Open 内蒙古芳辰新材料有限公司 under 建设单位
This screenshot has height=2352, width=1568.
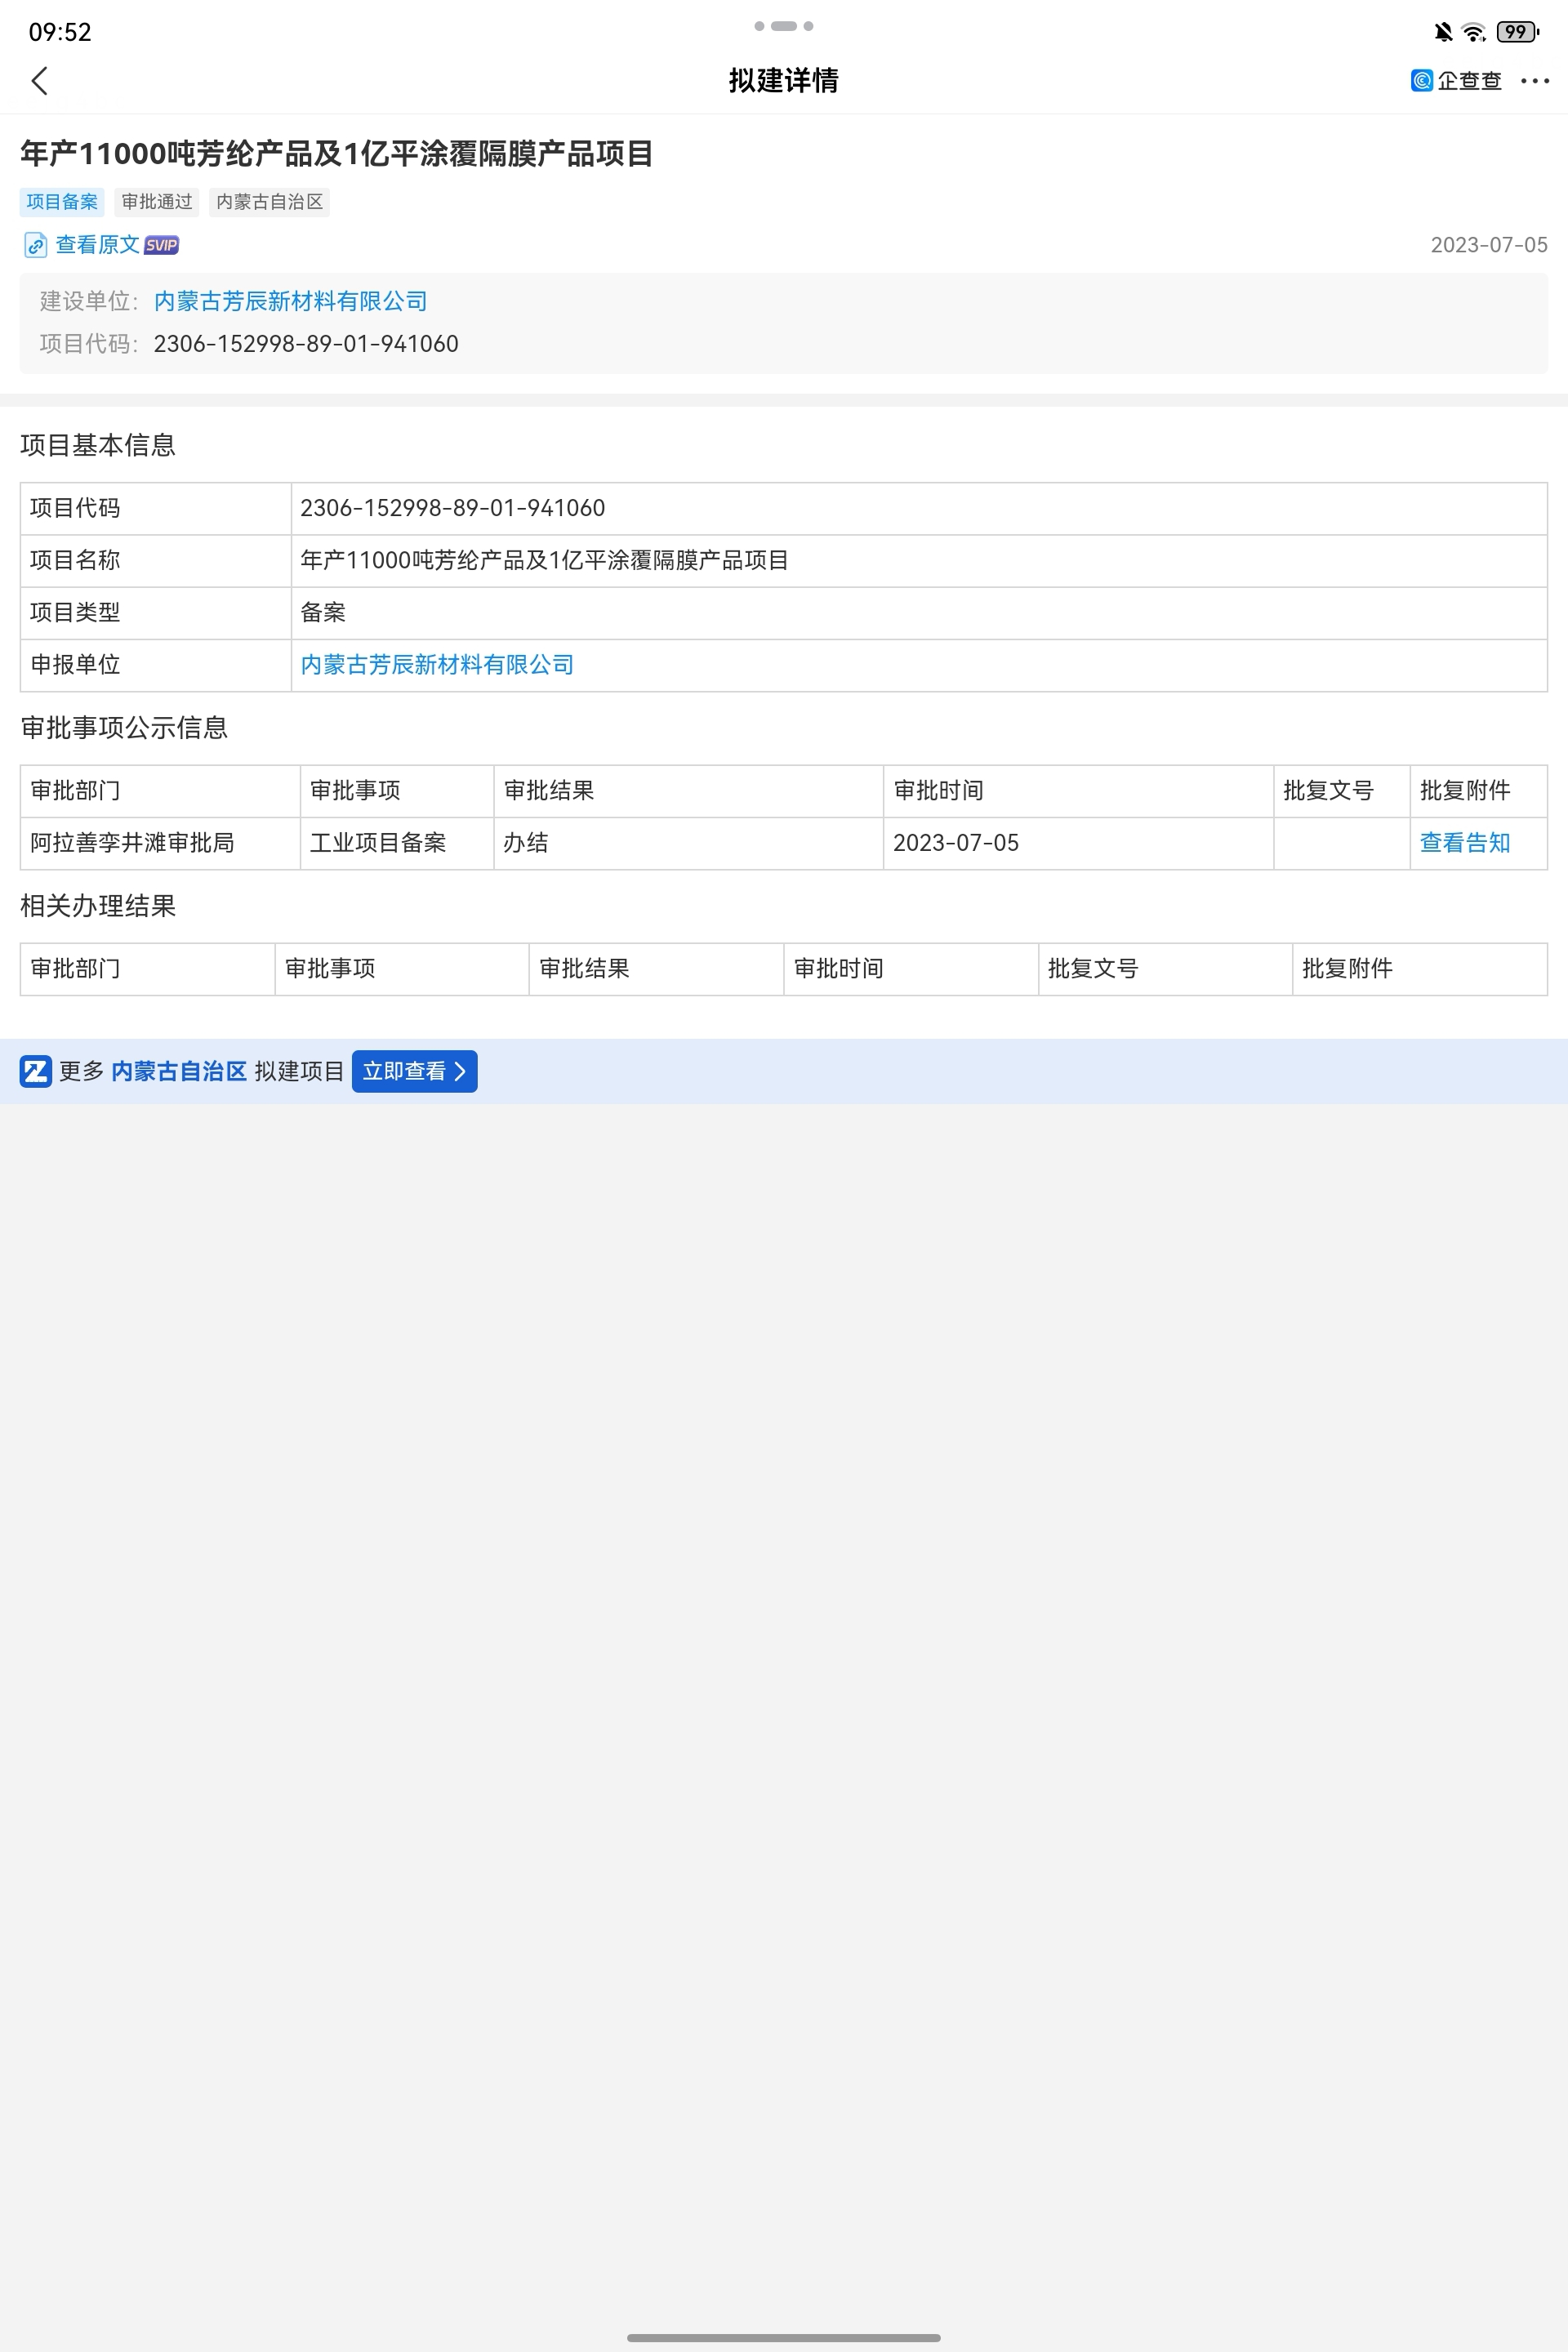tap(290, 301)
